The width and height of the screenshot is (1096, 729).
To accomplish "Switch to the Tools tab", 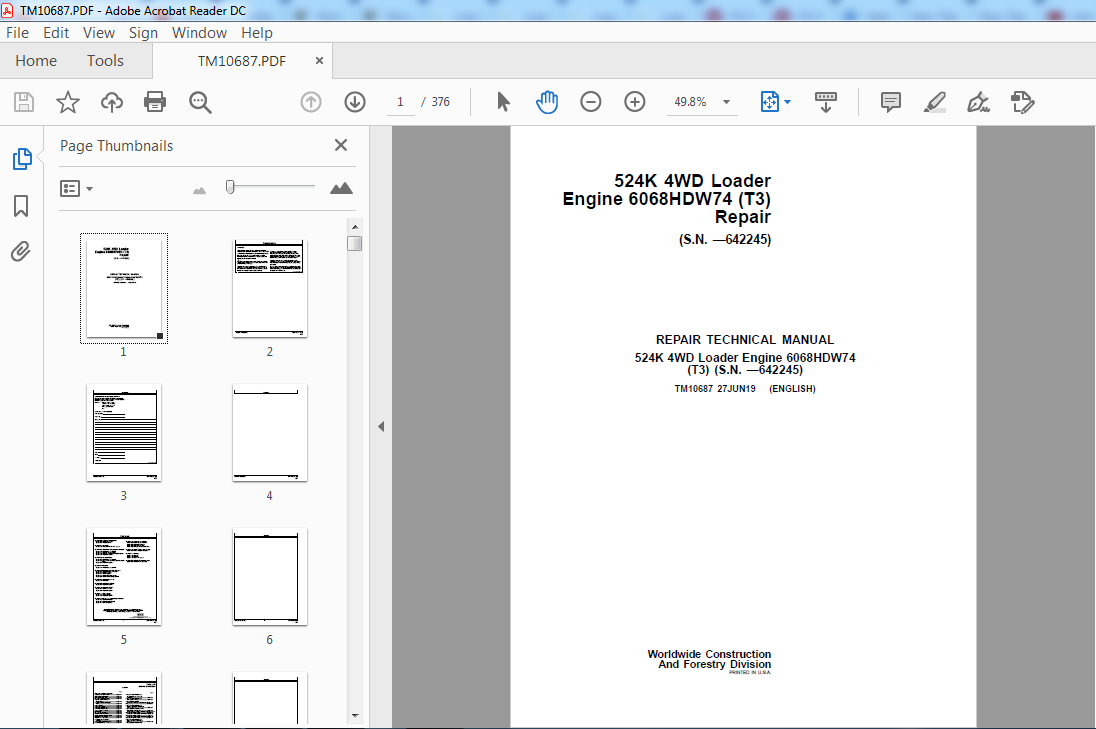I will [x=106, y=61].
